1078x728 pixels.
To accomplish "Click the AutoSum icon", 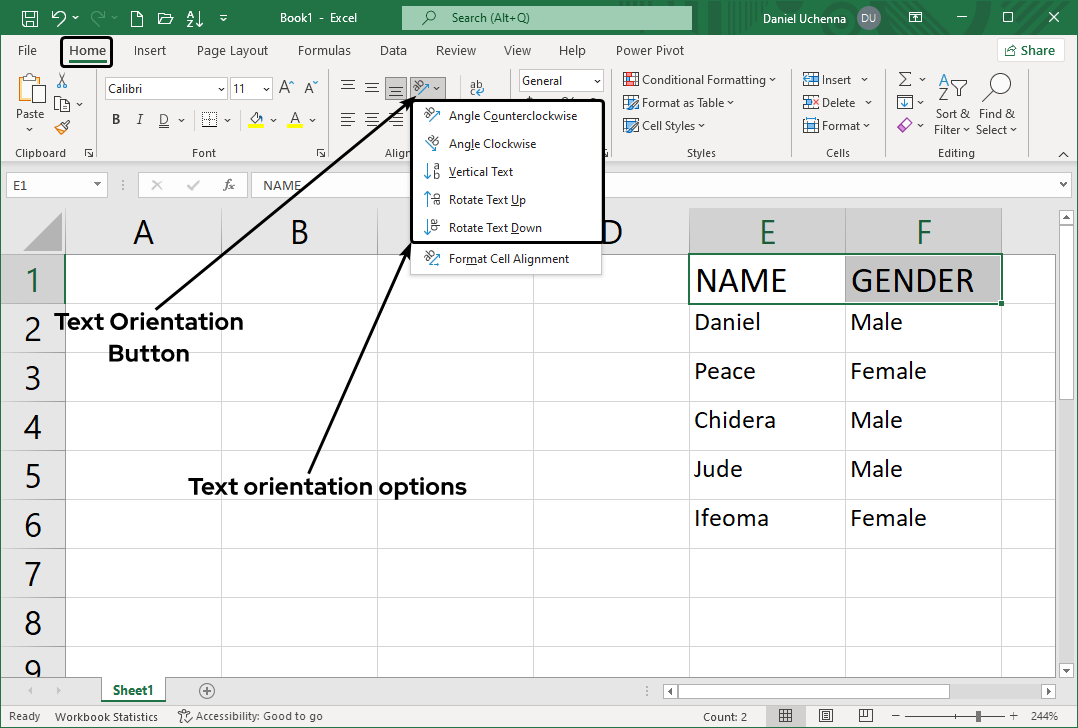I will pos(907,78).
